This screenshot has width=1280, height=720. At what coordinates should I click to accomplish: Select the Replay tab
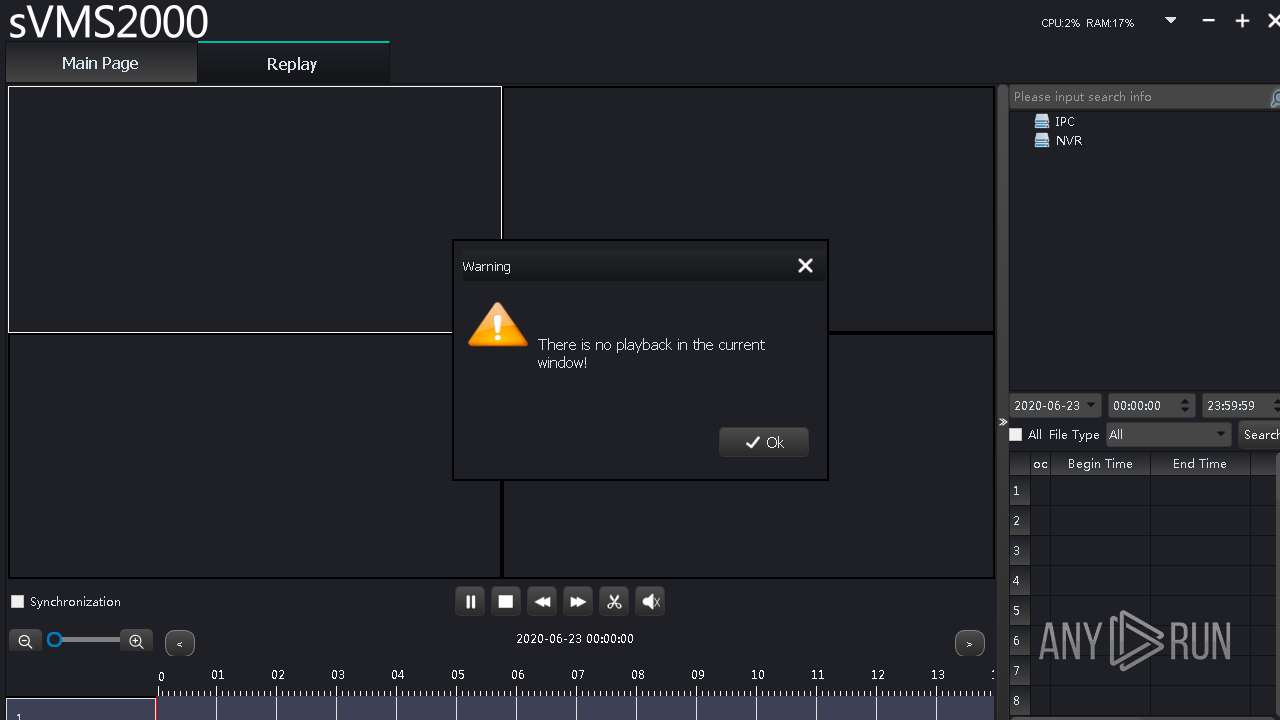point(292,63)
